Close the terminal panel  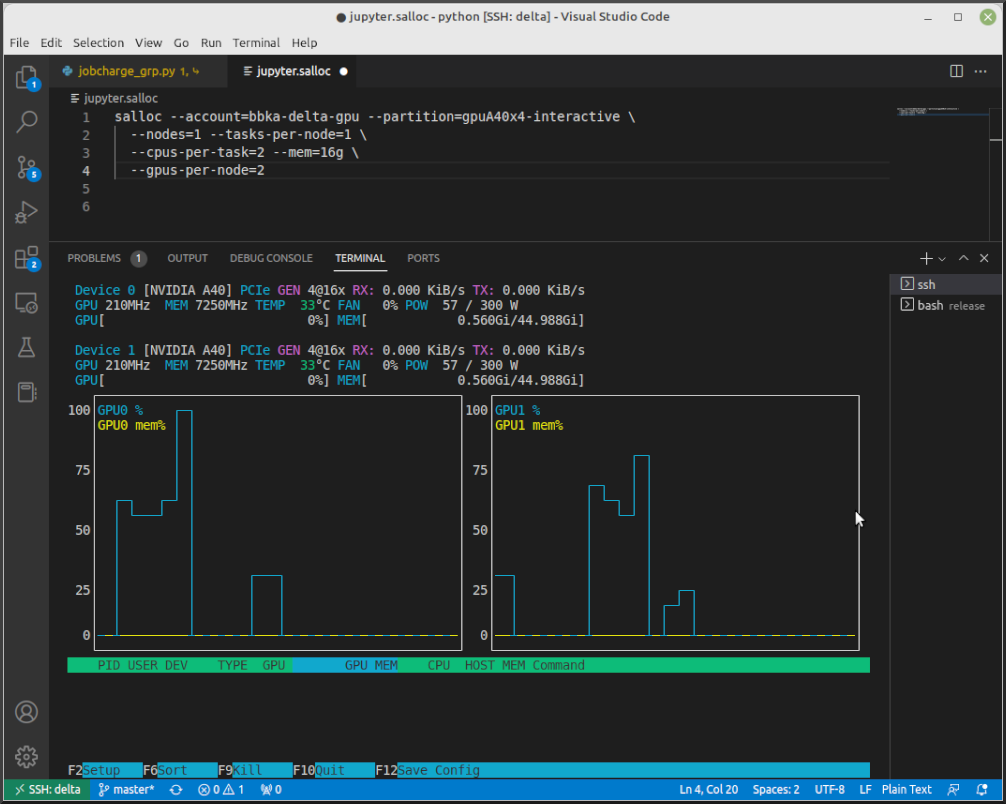[x=984, y=258]
